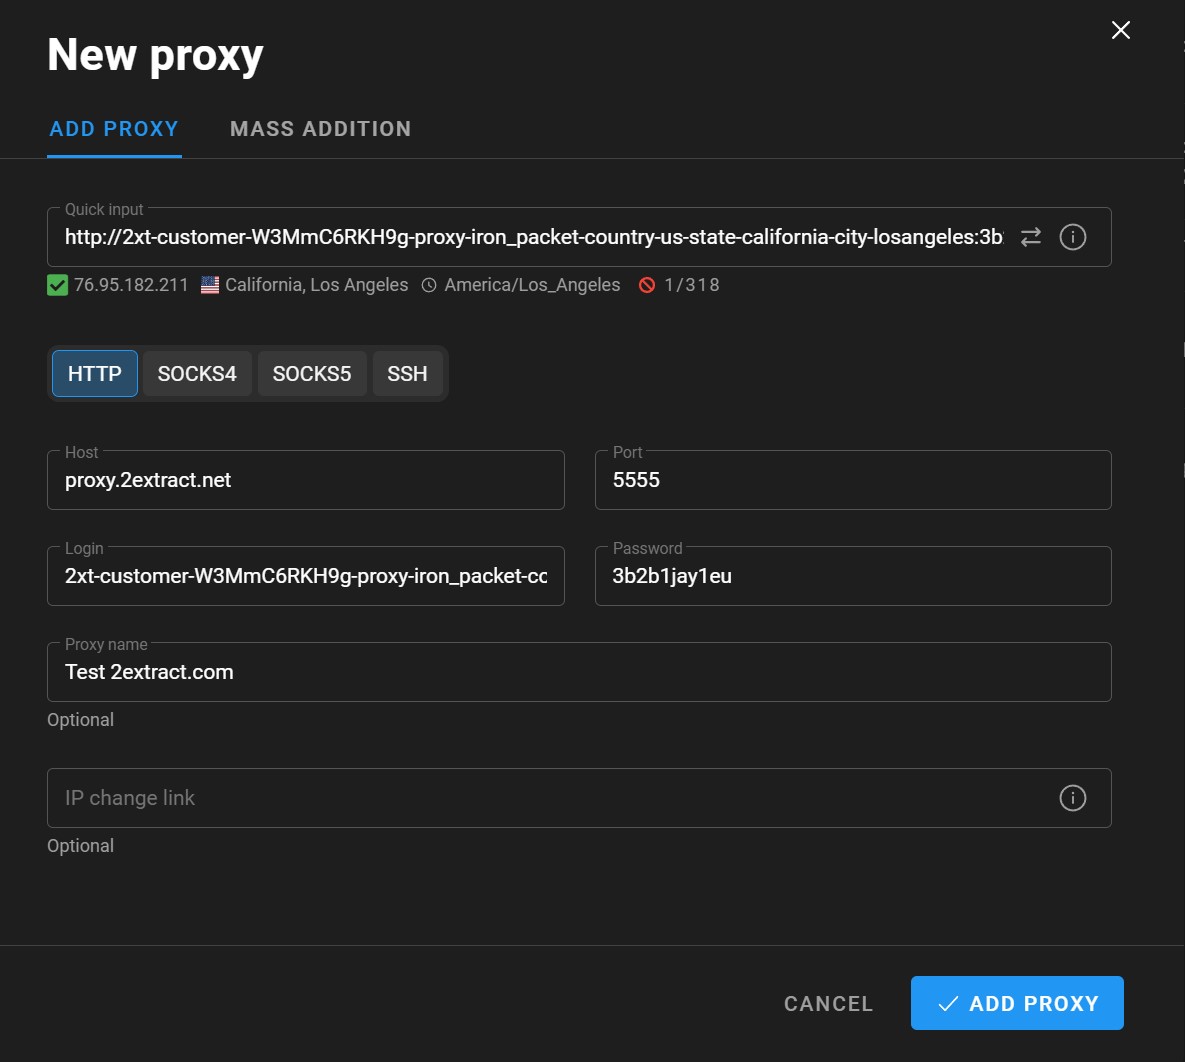Click the 1/318 blacklist count
The width and height of the screenshot is (1185, 1062).
692,285
